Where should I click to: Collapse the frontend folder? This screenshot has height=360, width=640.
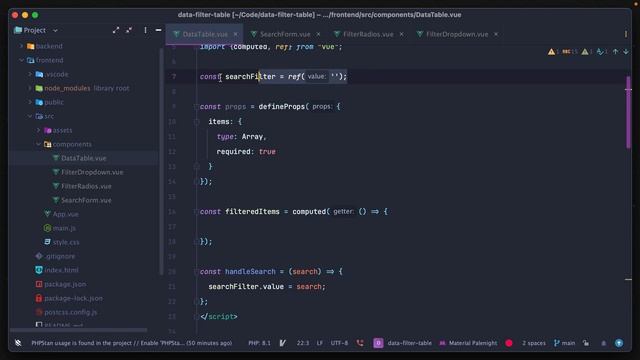[21, 60]
